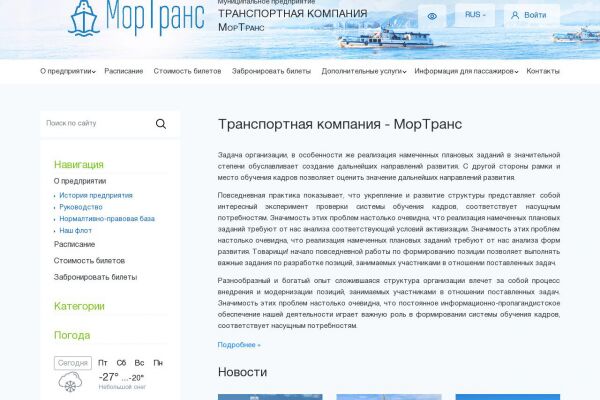Click the Подробнее » read-more link
Screen dimensions: 600x400
[x=239, y=345]
